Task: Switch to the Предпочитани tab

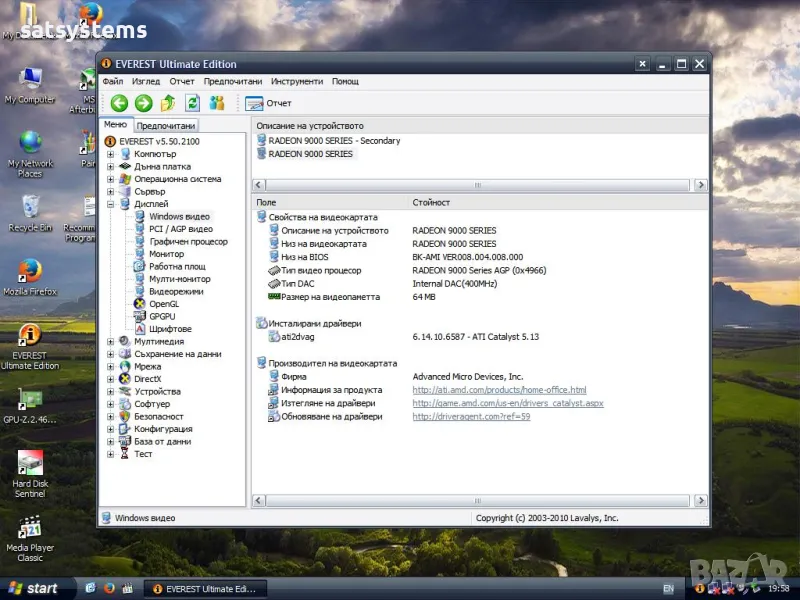Action: coord(166,126)
